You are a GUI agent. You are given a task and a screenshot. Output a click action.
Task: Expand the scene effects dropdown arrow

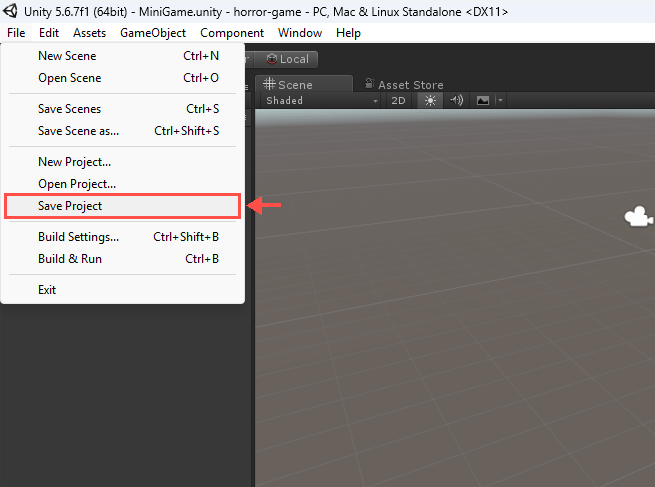tap(500, 101)
